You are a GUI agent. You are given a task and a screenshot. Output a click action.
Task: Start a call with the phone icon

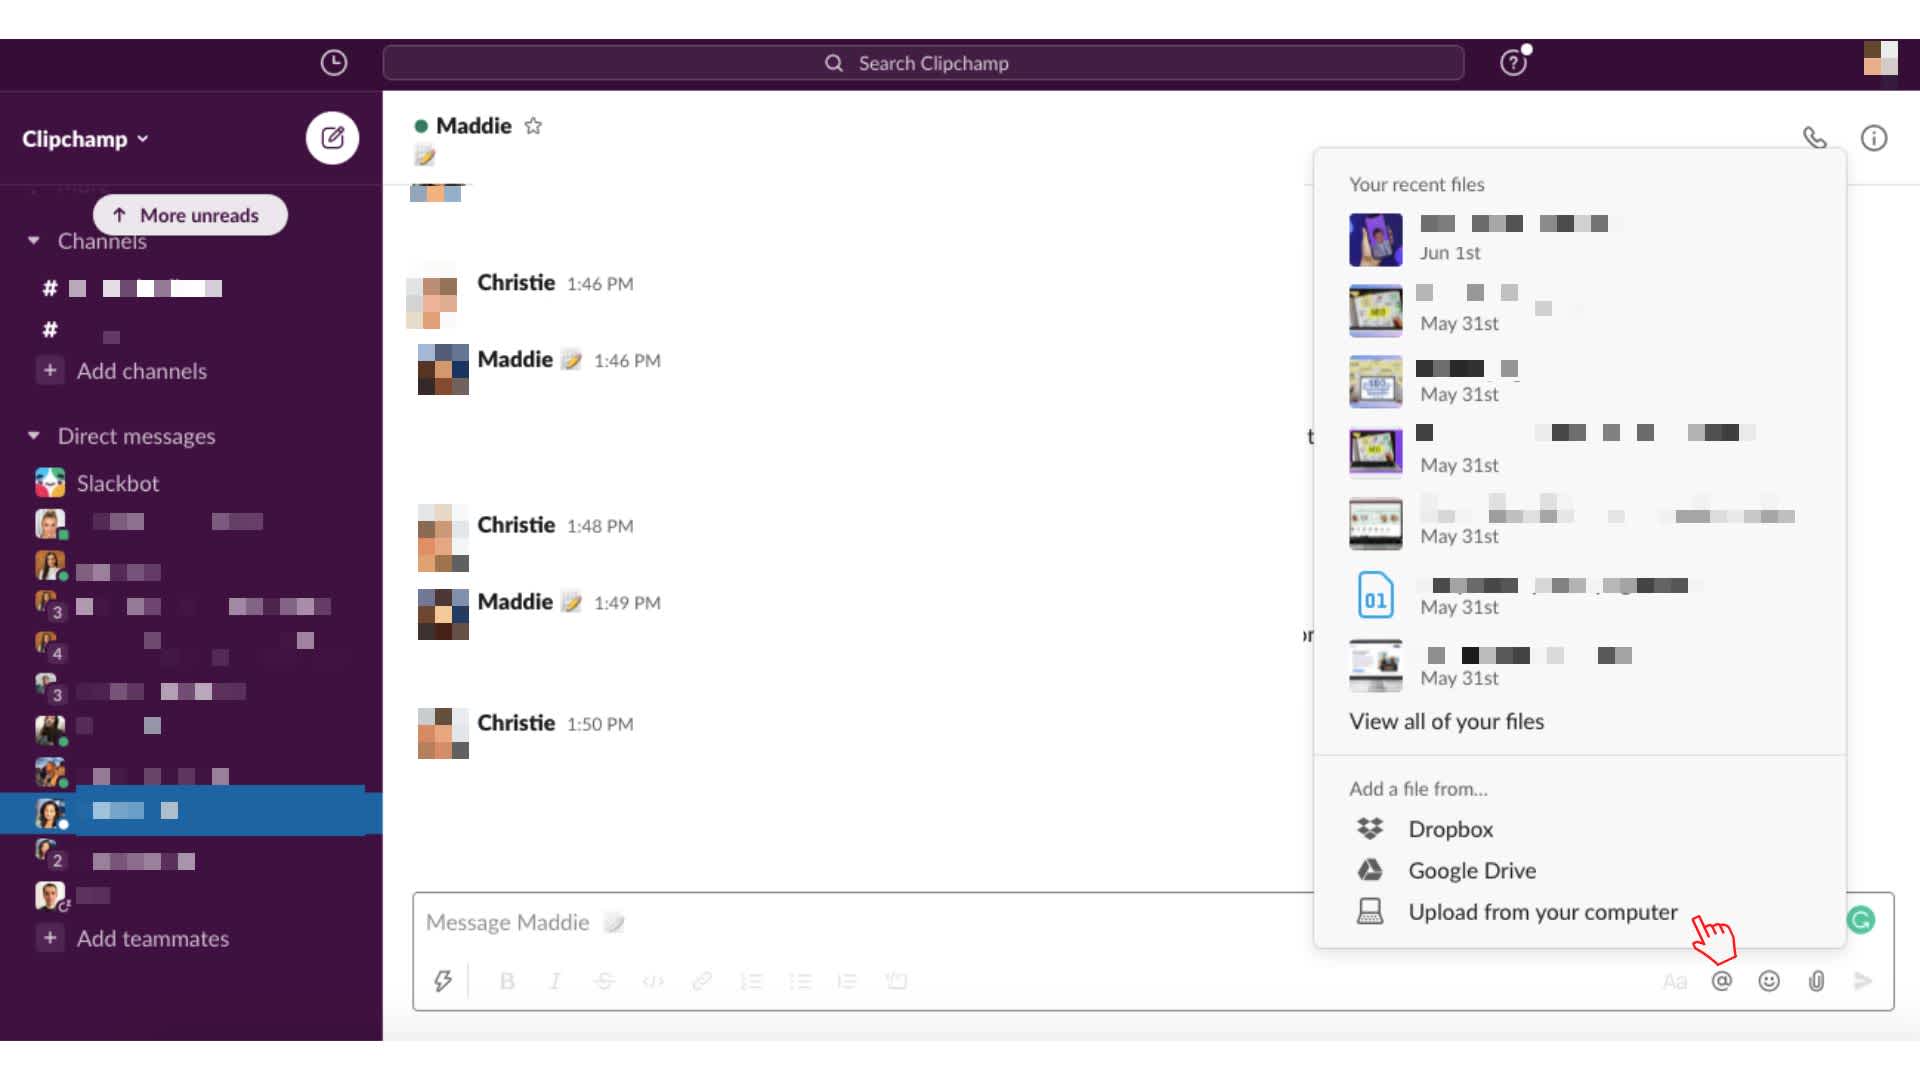point(1814,138)
